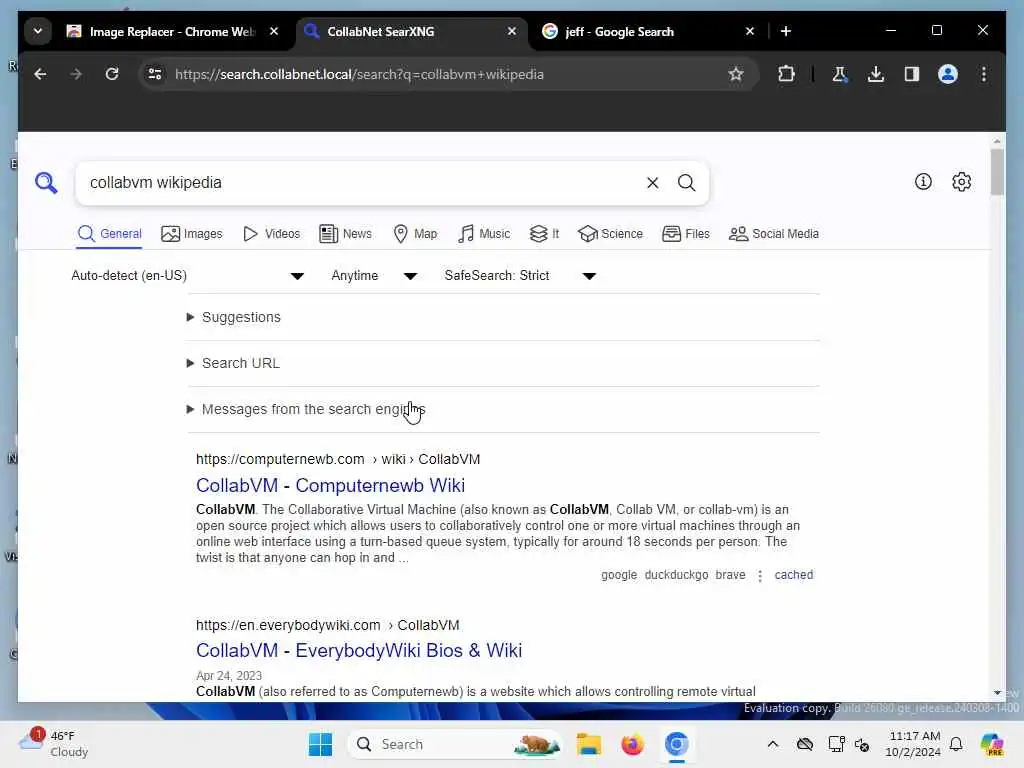Open the Downloads icon in toolbar
Screen dimensions: 1024x768
(876, 74)
